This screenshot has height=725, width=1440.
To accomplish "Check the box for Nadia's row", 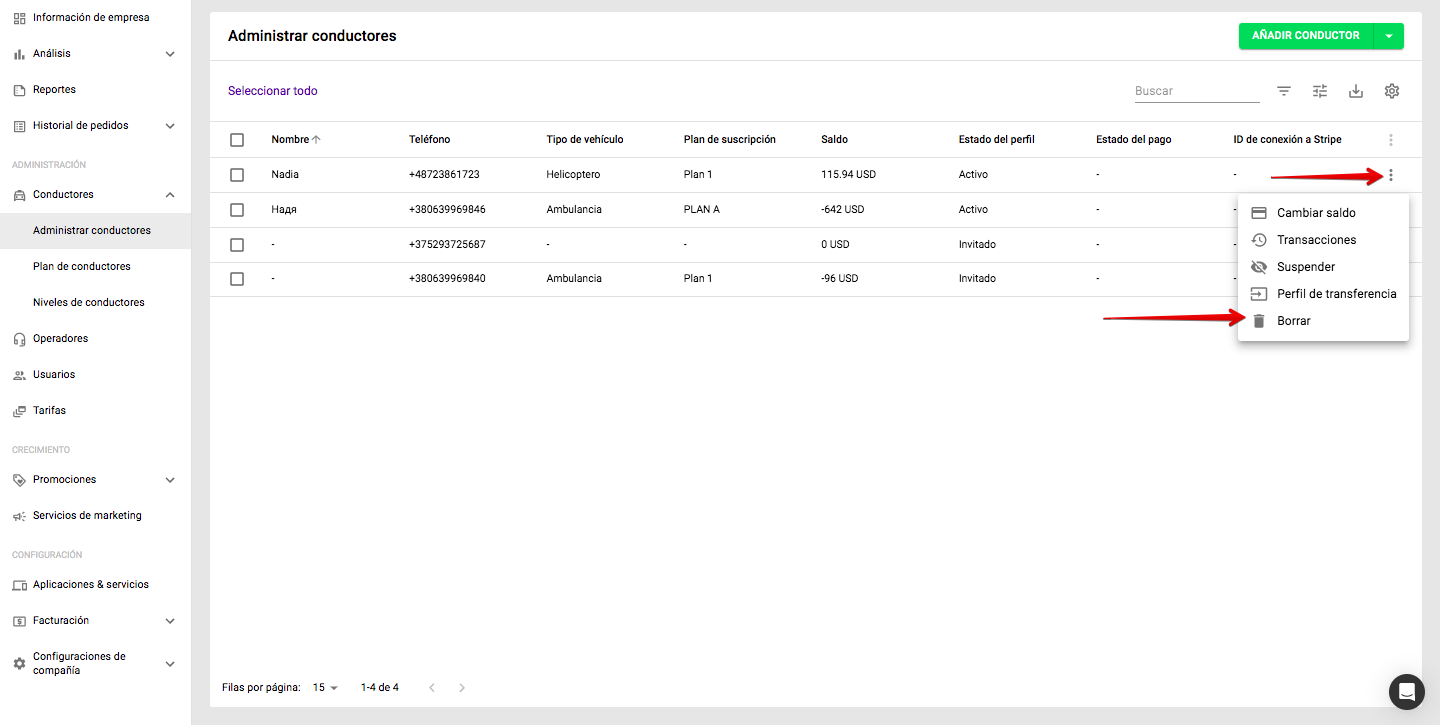I will point(237,175).
